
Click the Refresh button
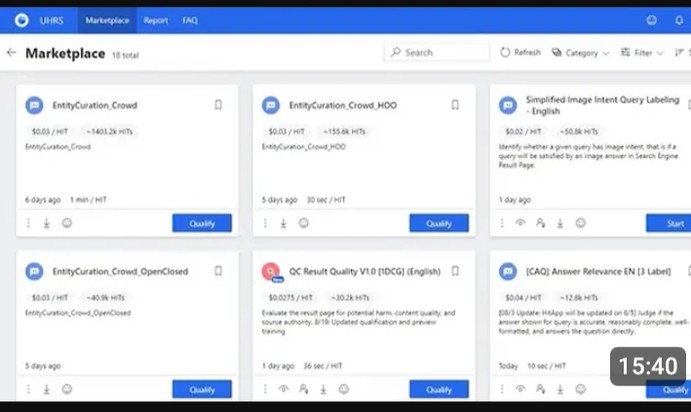coord(520,52)
